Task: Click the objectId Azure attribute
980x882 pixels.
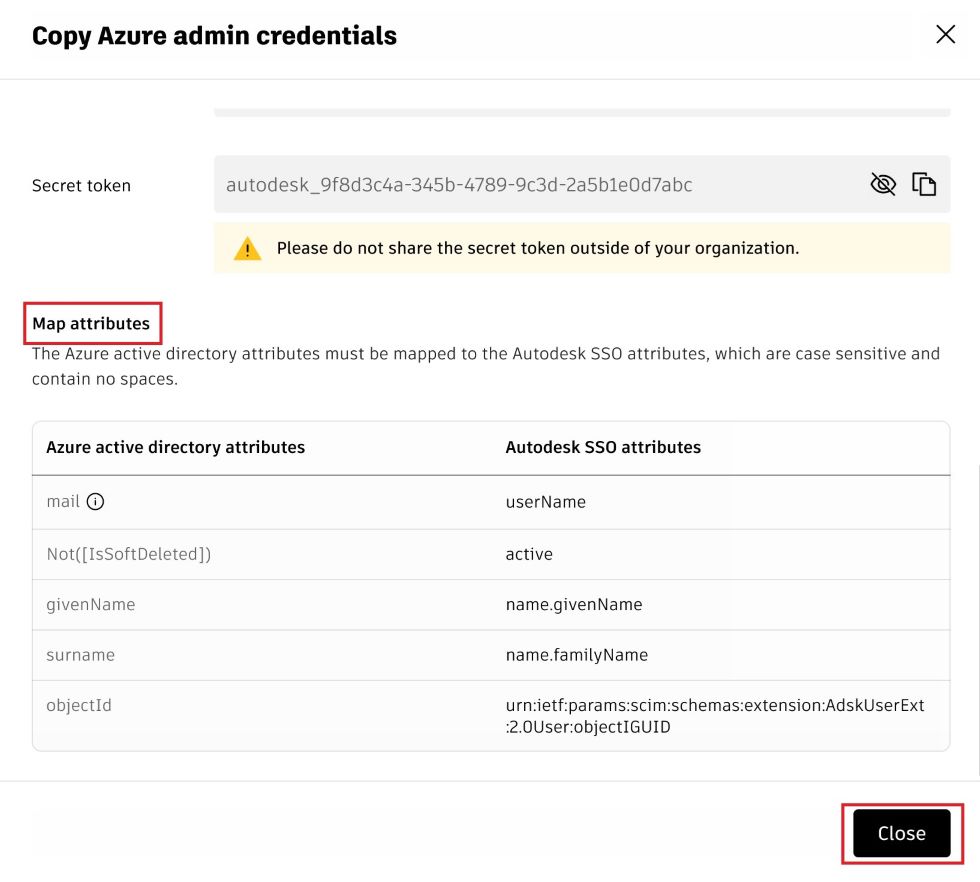Action: tap(79, 705)
